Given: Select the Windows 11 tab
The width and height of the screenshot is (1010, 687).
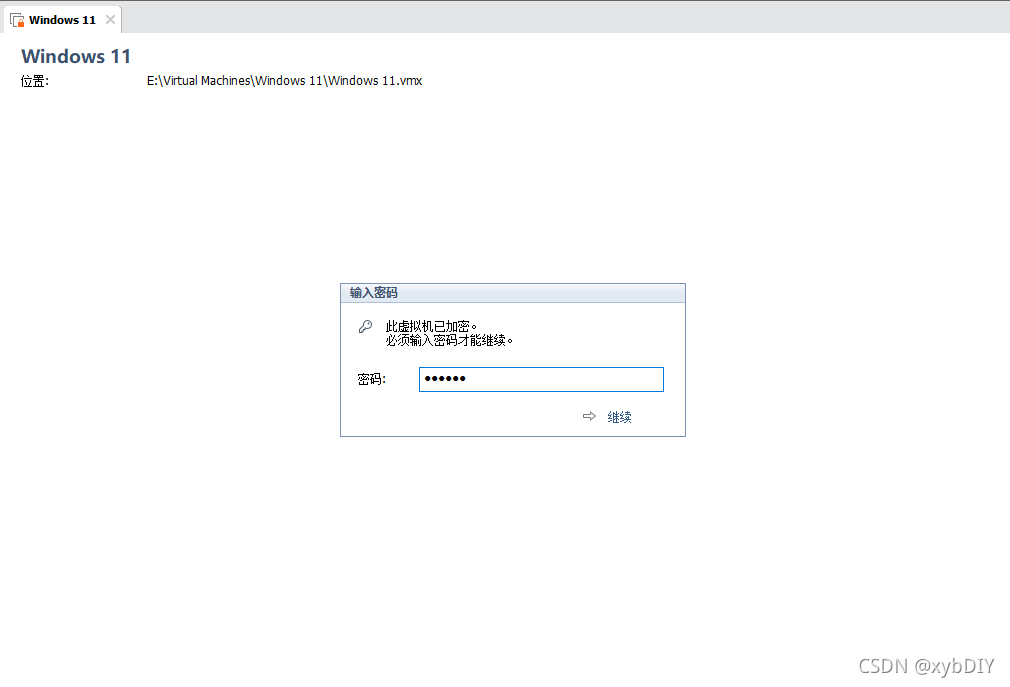Looking at the screenshot, I should [62, 20].
